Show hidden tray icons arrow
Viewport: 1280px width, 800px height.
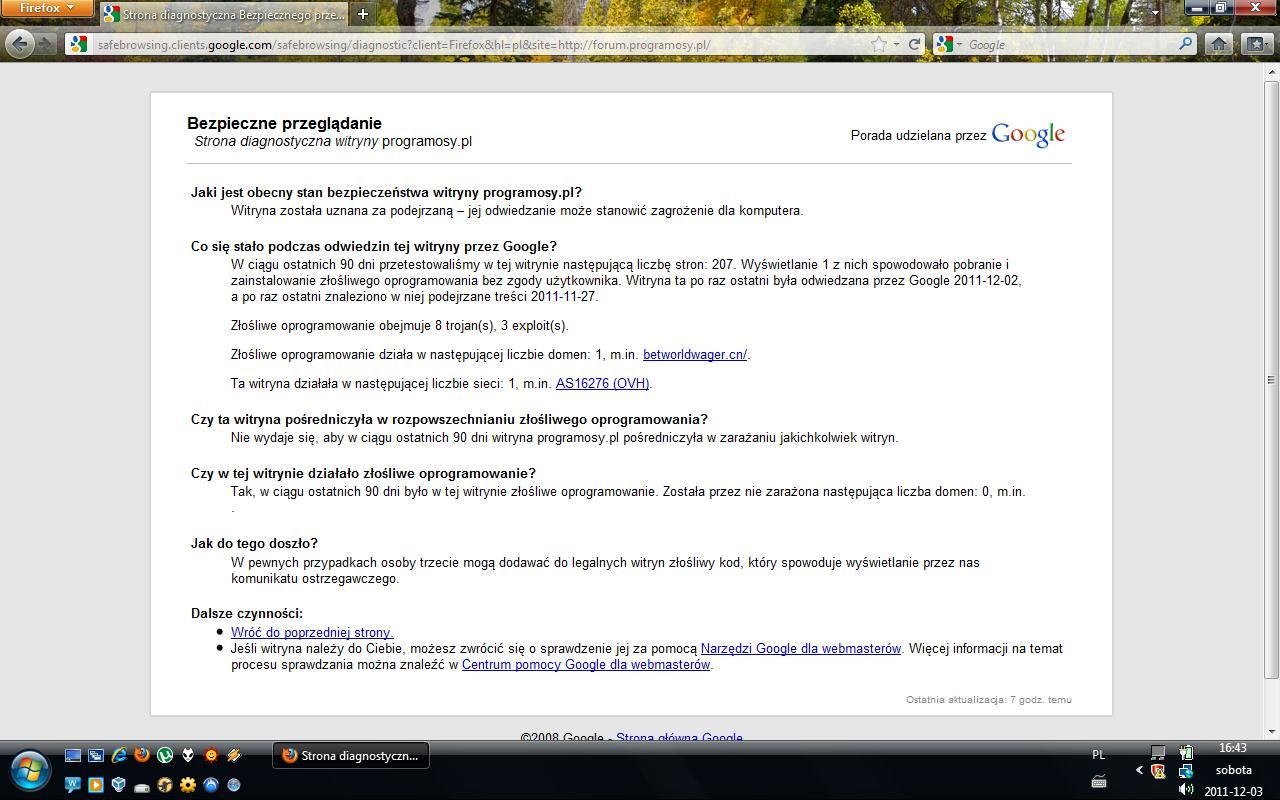point(1139,770)
